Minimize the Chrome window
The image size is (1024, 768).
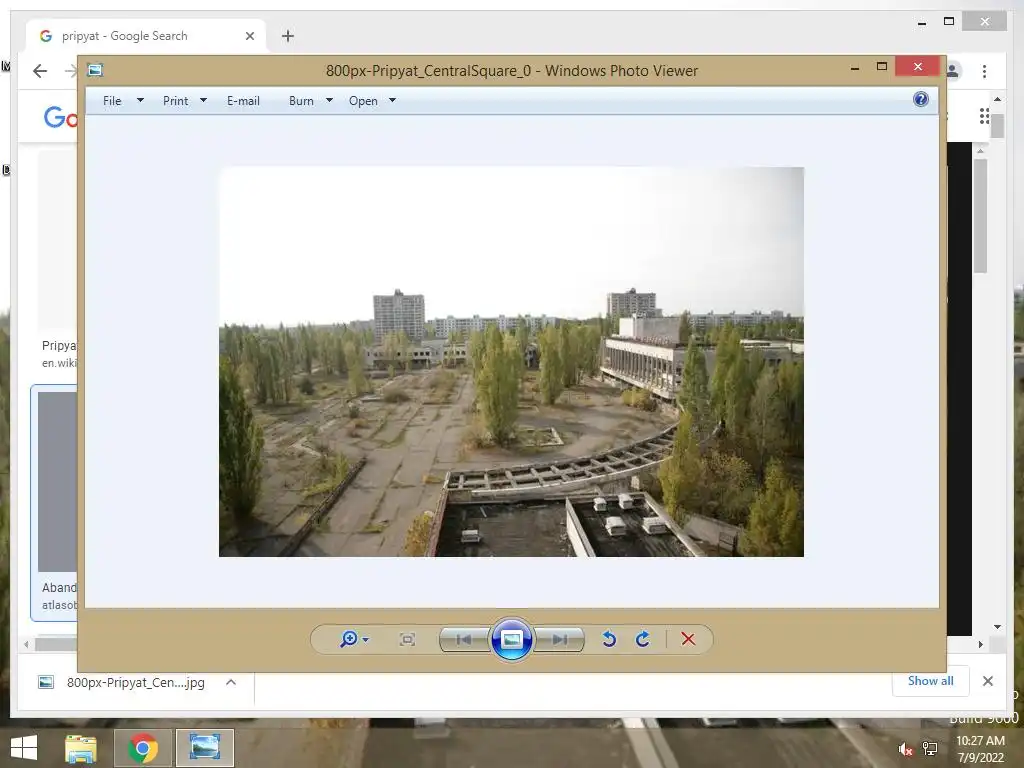click(921, 22)
